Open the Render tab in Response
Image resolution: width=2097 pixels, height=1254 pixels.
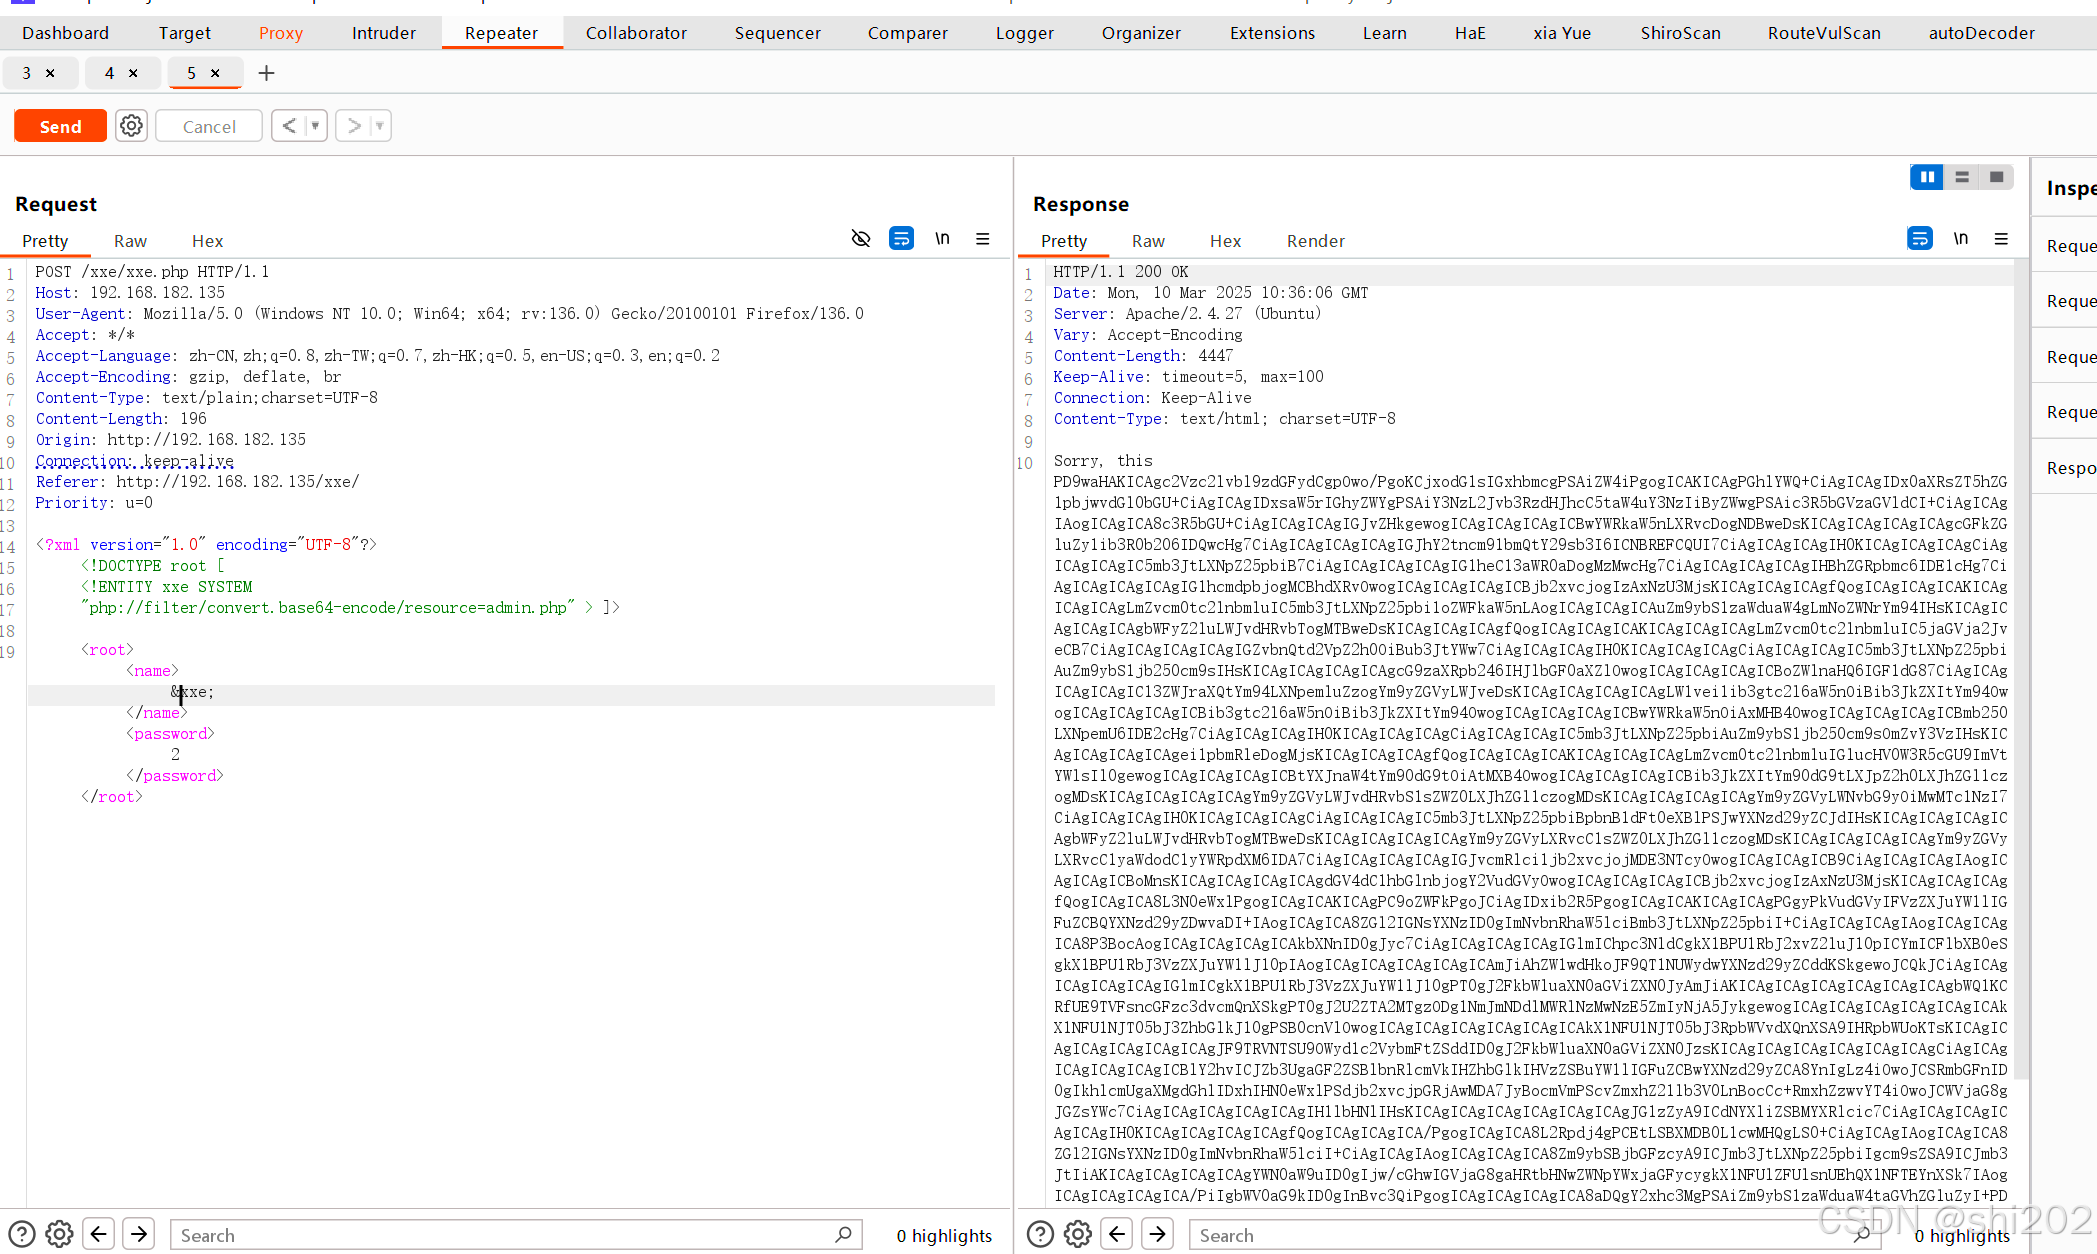coord(1315,241)
